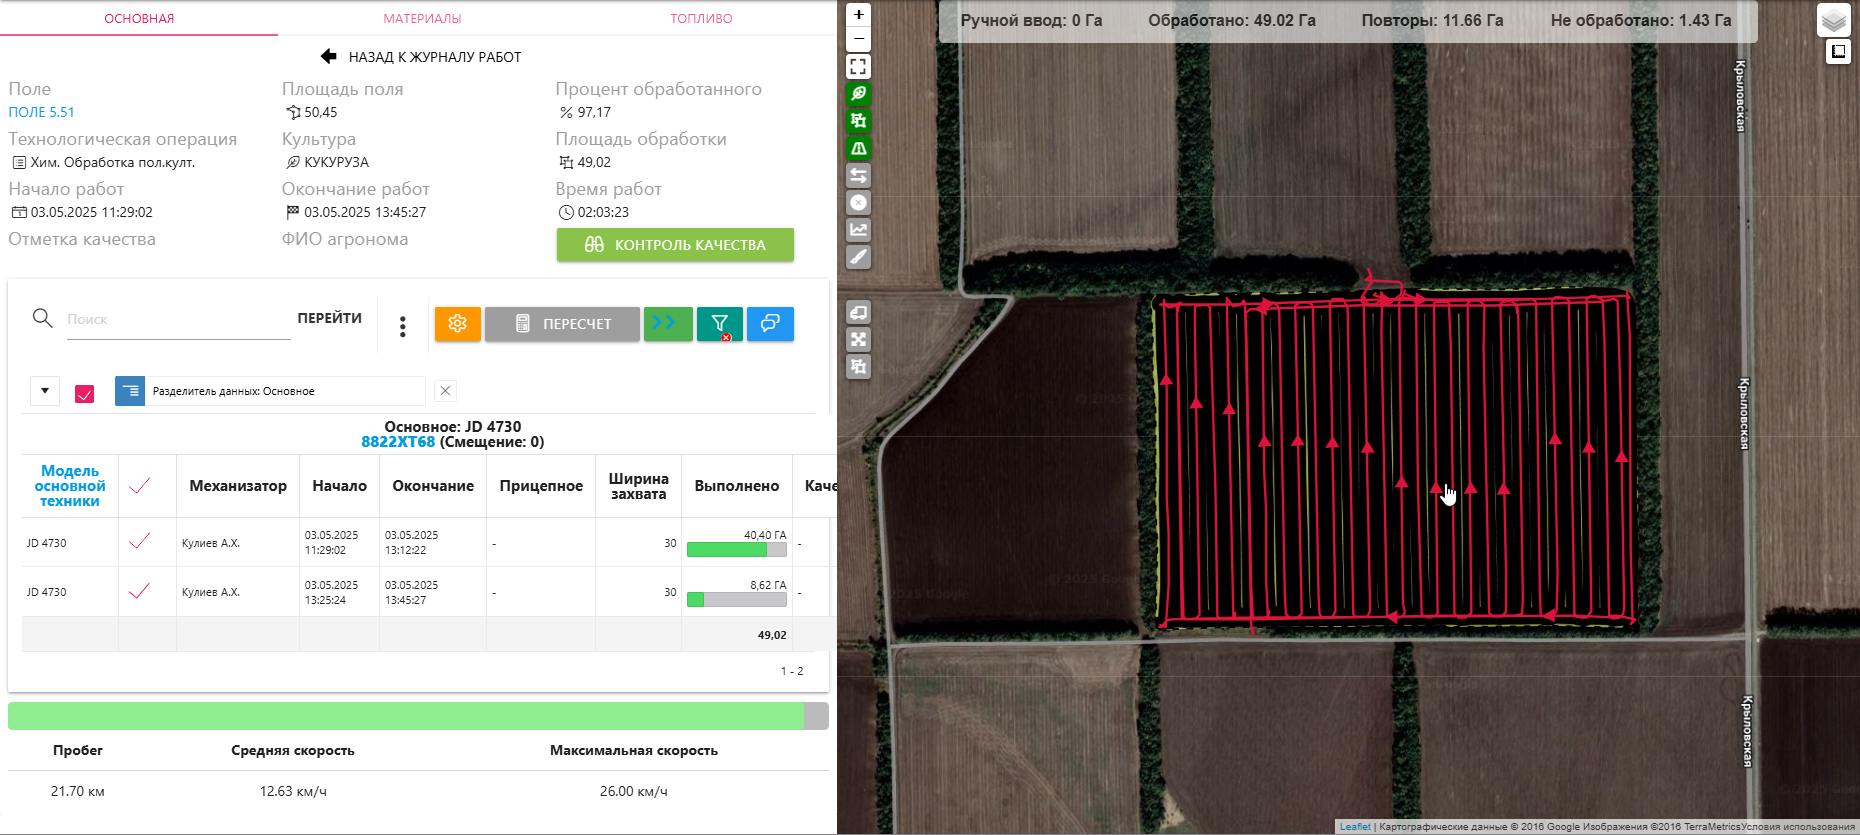This screenshot has width=1860, height=835.
Task: Expand the dropdown arrow beside pink checkbox
Action: 45,391
